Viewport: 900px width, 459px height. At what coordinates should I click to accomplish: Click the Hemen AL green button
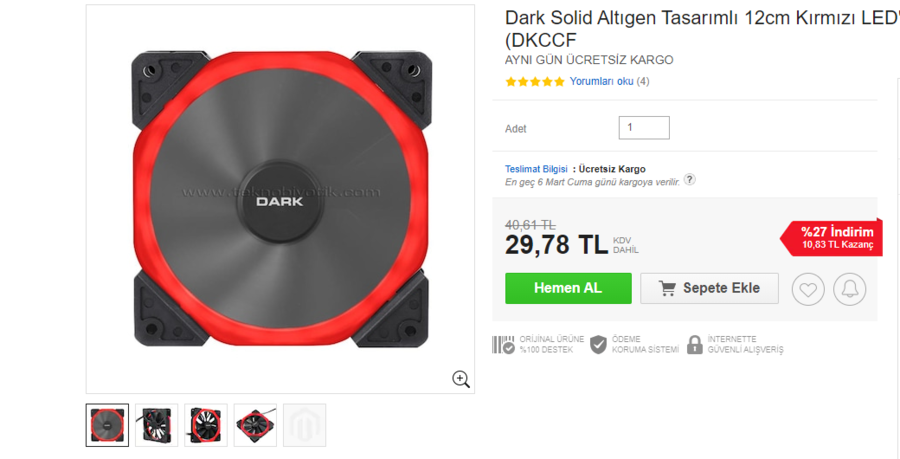pos(568,288)
